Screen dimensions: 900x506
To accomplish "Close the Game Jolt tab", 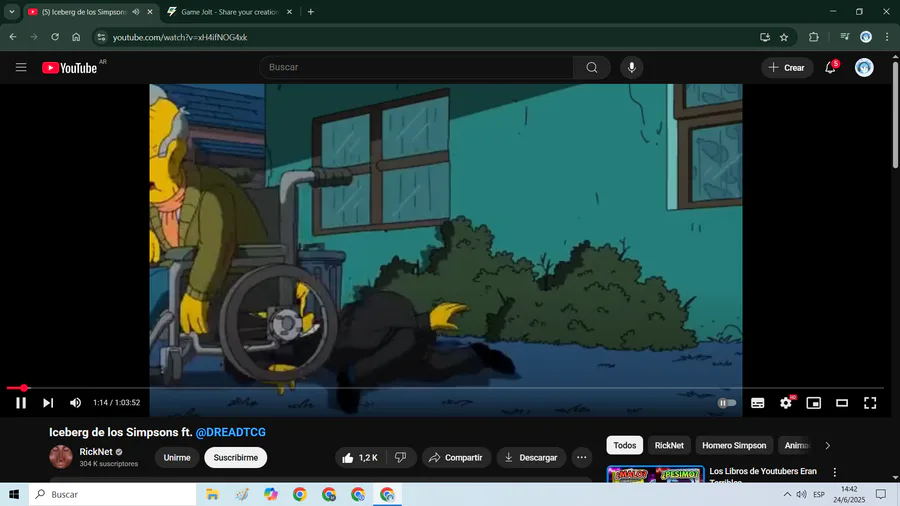I will (289, 11).
